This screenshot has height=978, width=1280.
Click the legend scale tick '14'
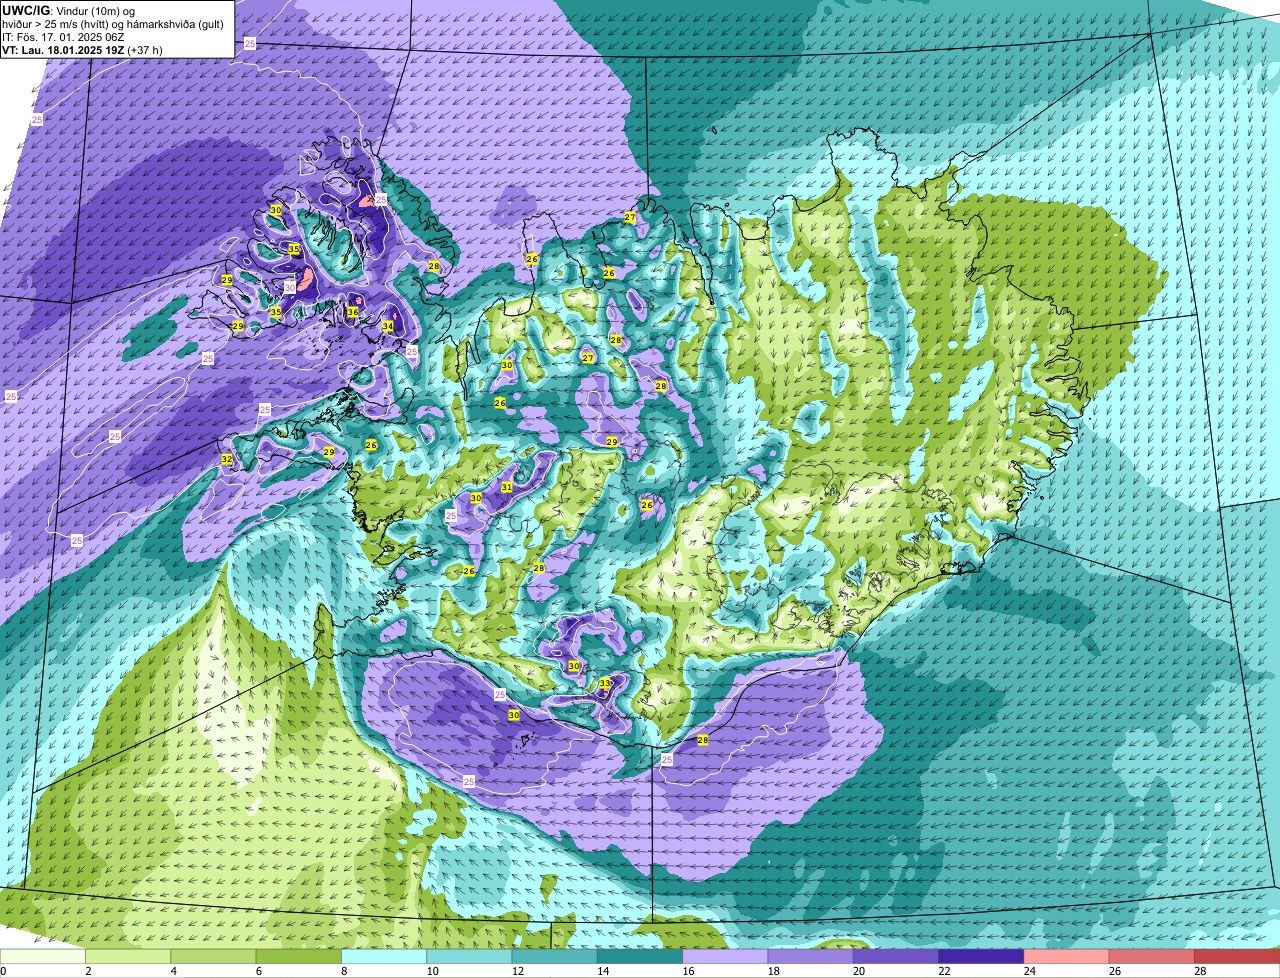pos(603,971)
